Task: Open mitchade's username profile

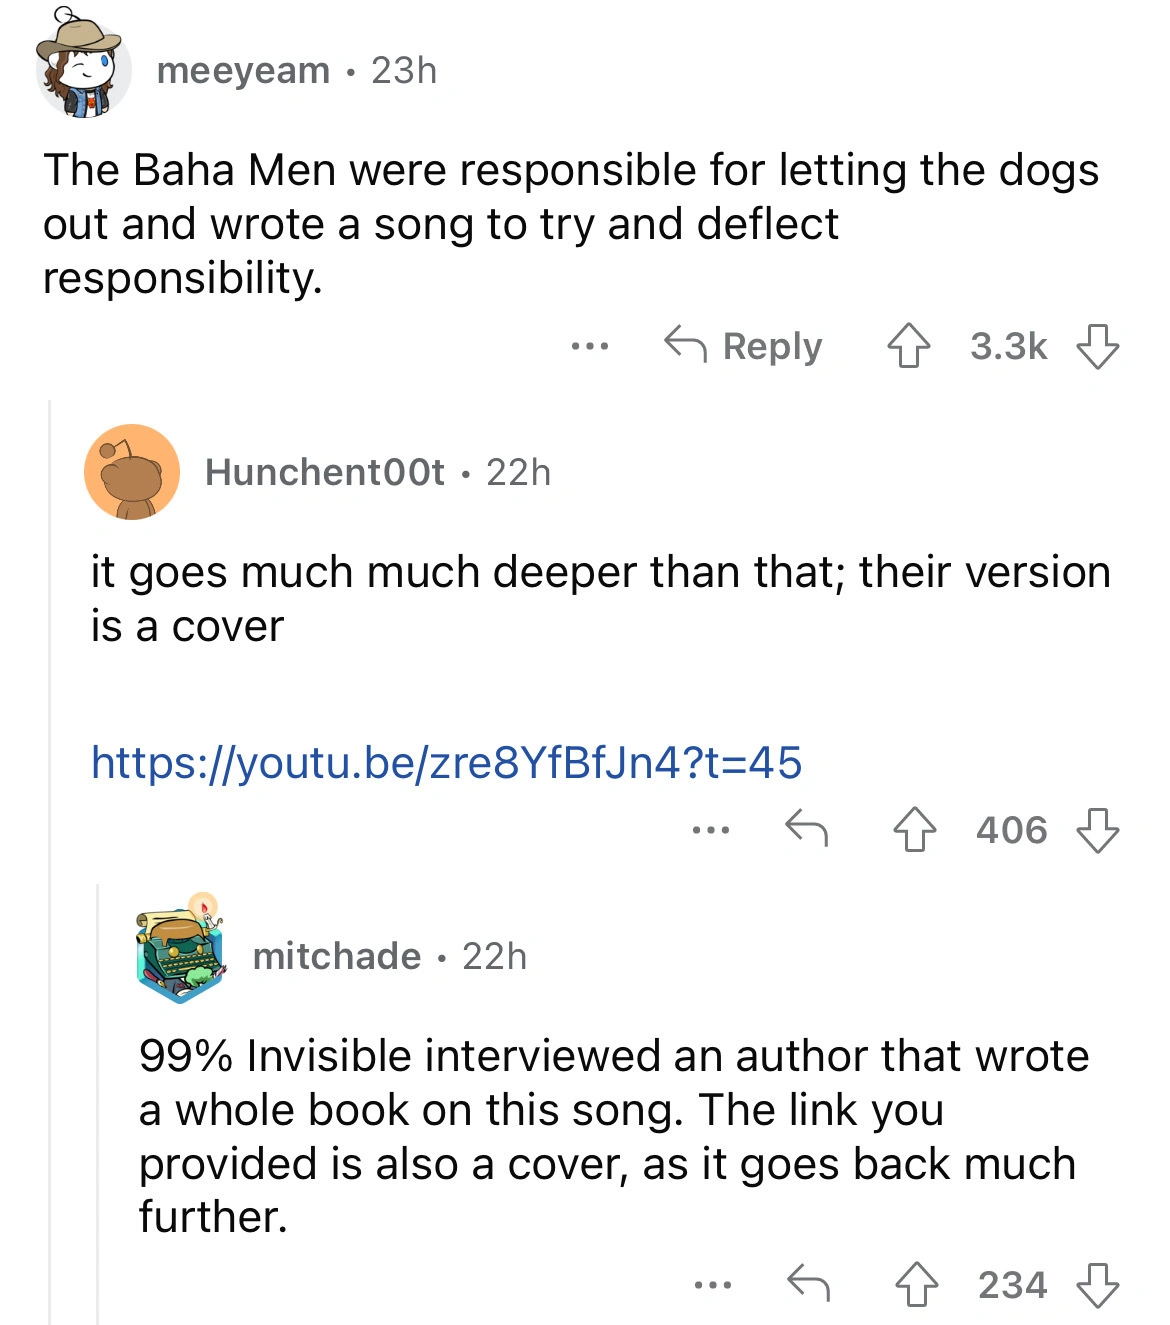Action: point(336,956)
